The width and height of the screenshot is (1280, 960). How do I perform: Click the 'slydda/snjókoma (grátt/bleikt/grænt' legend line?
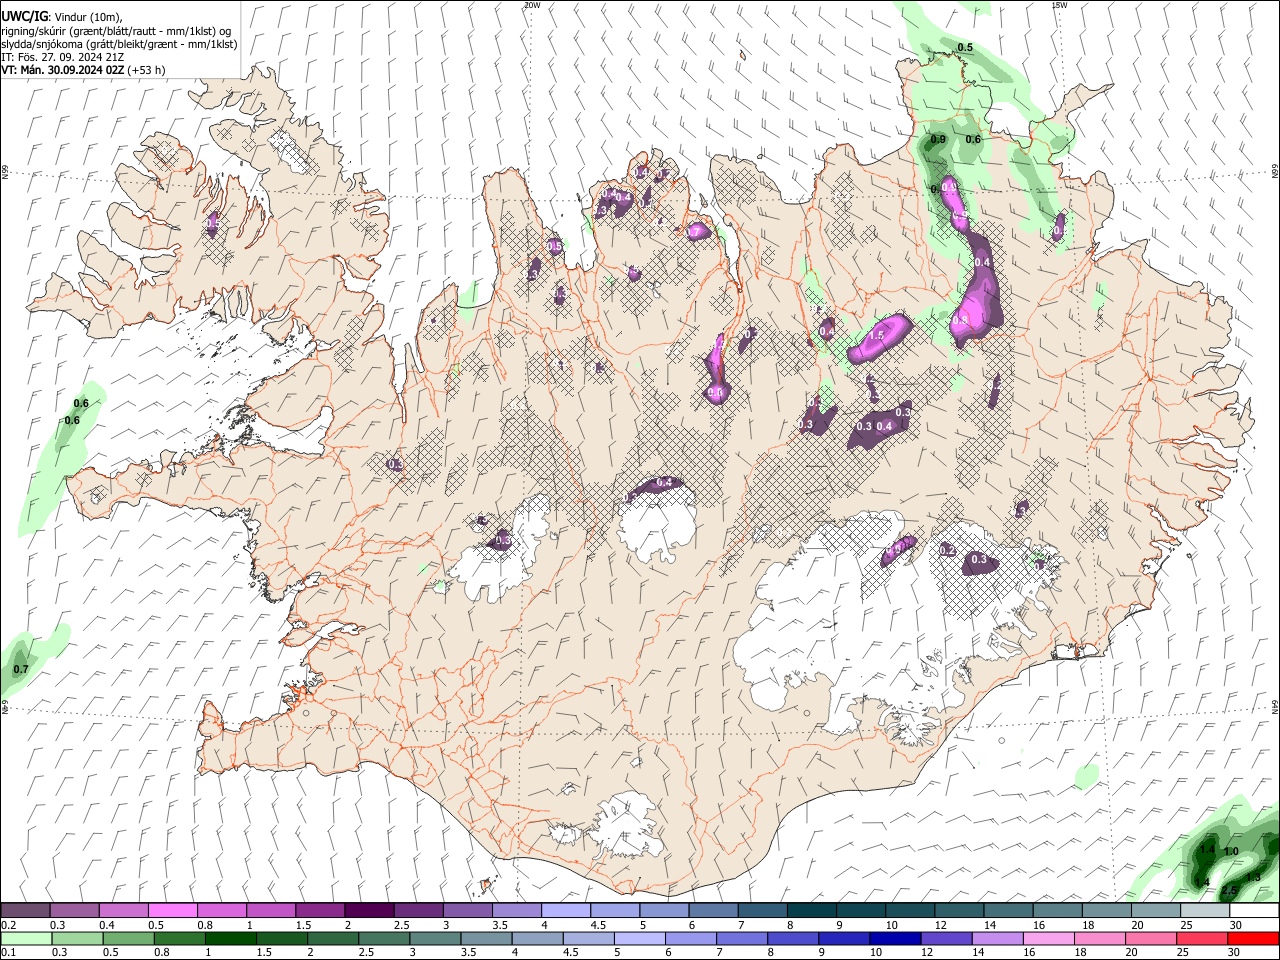[x=119, y=44]
